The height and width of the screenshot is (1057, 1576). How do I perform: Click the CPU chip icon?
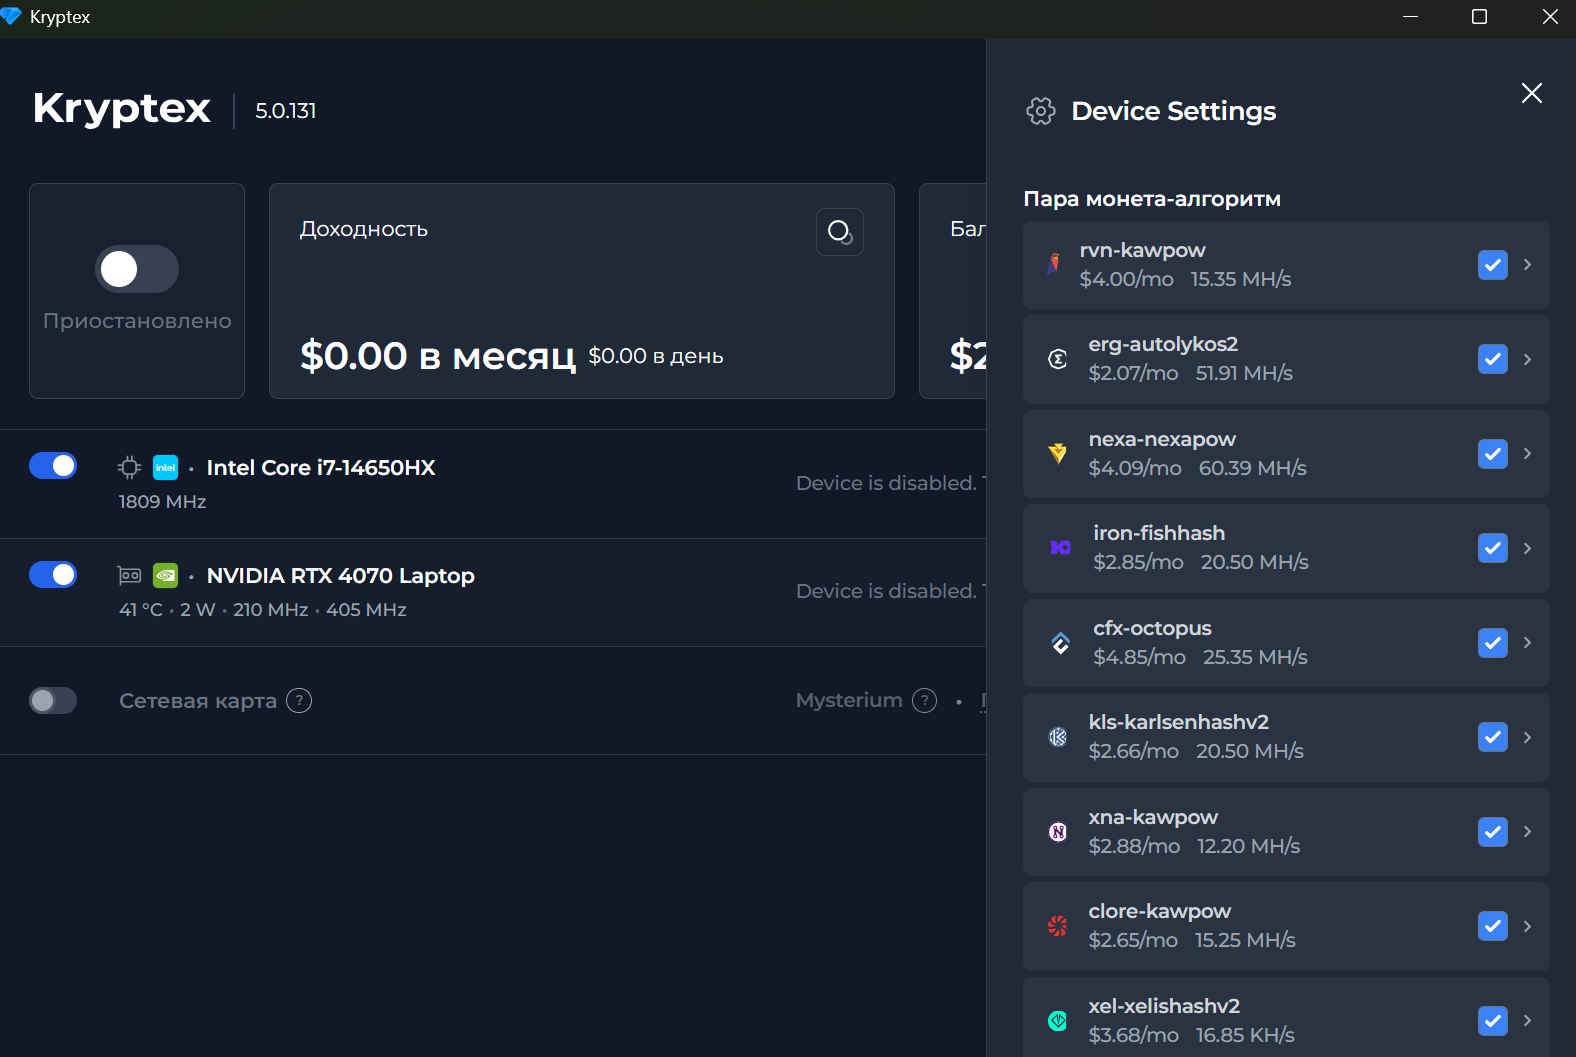[129, 467]
